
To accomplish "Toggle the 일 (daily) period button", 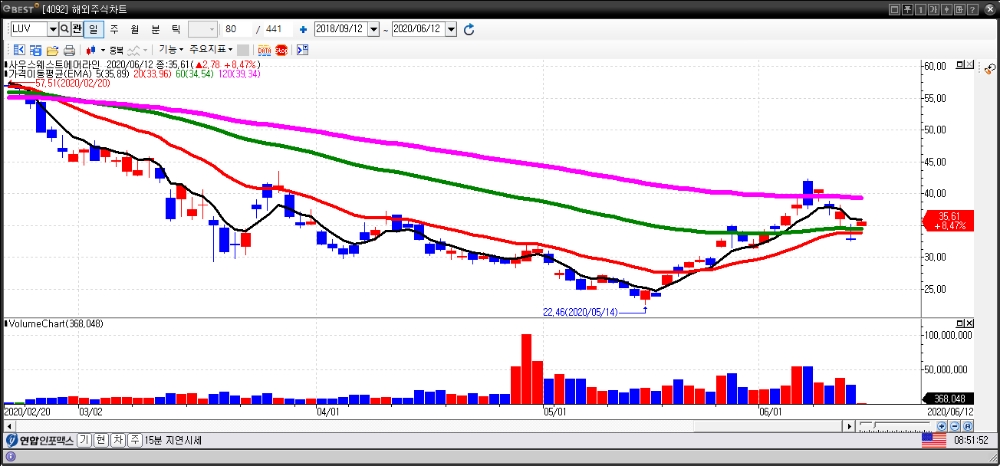I will pos(94,29).
